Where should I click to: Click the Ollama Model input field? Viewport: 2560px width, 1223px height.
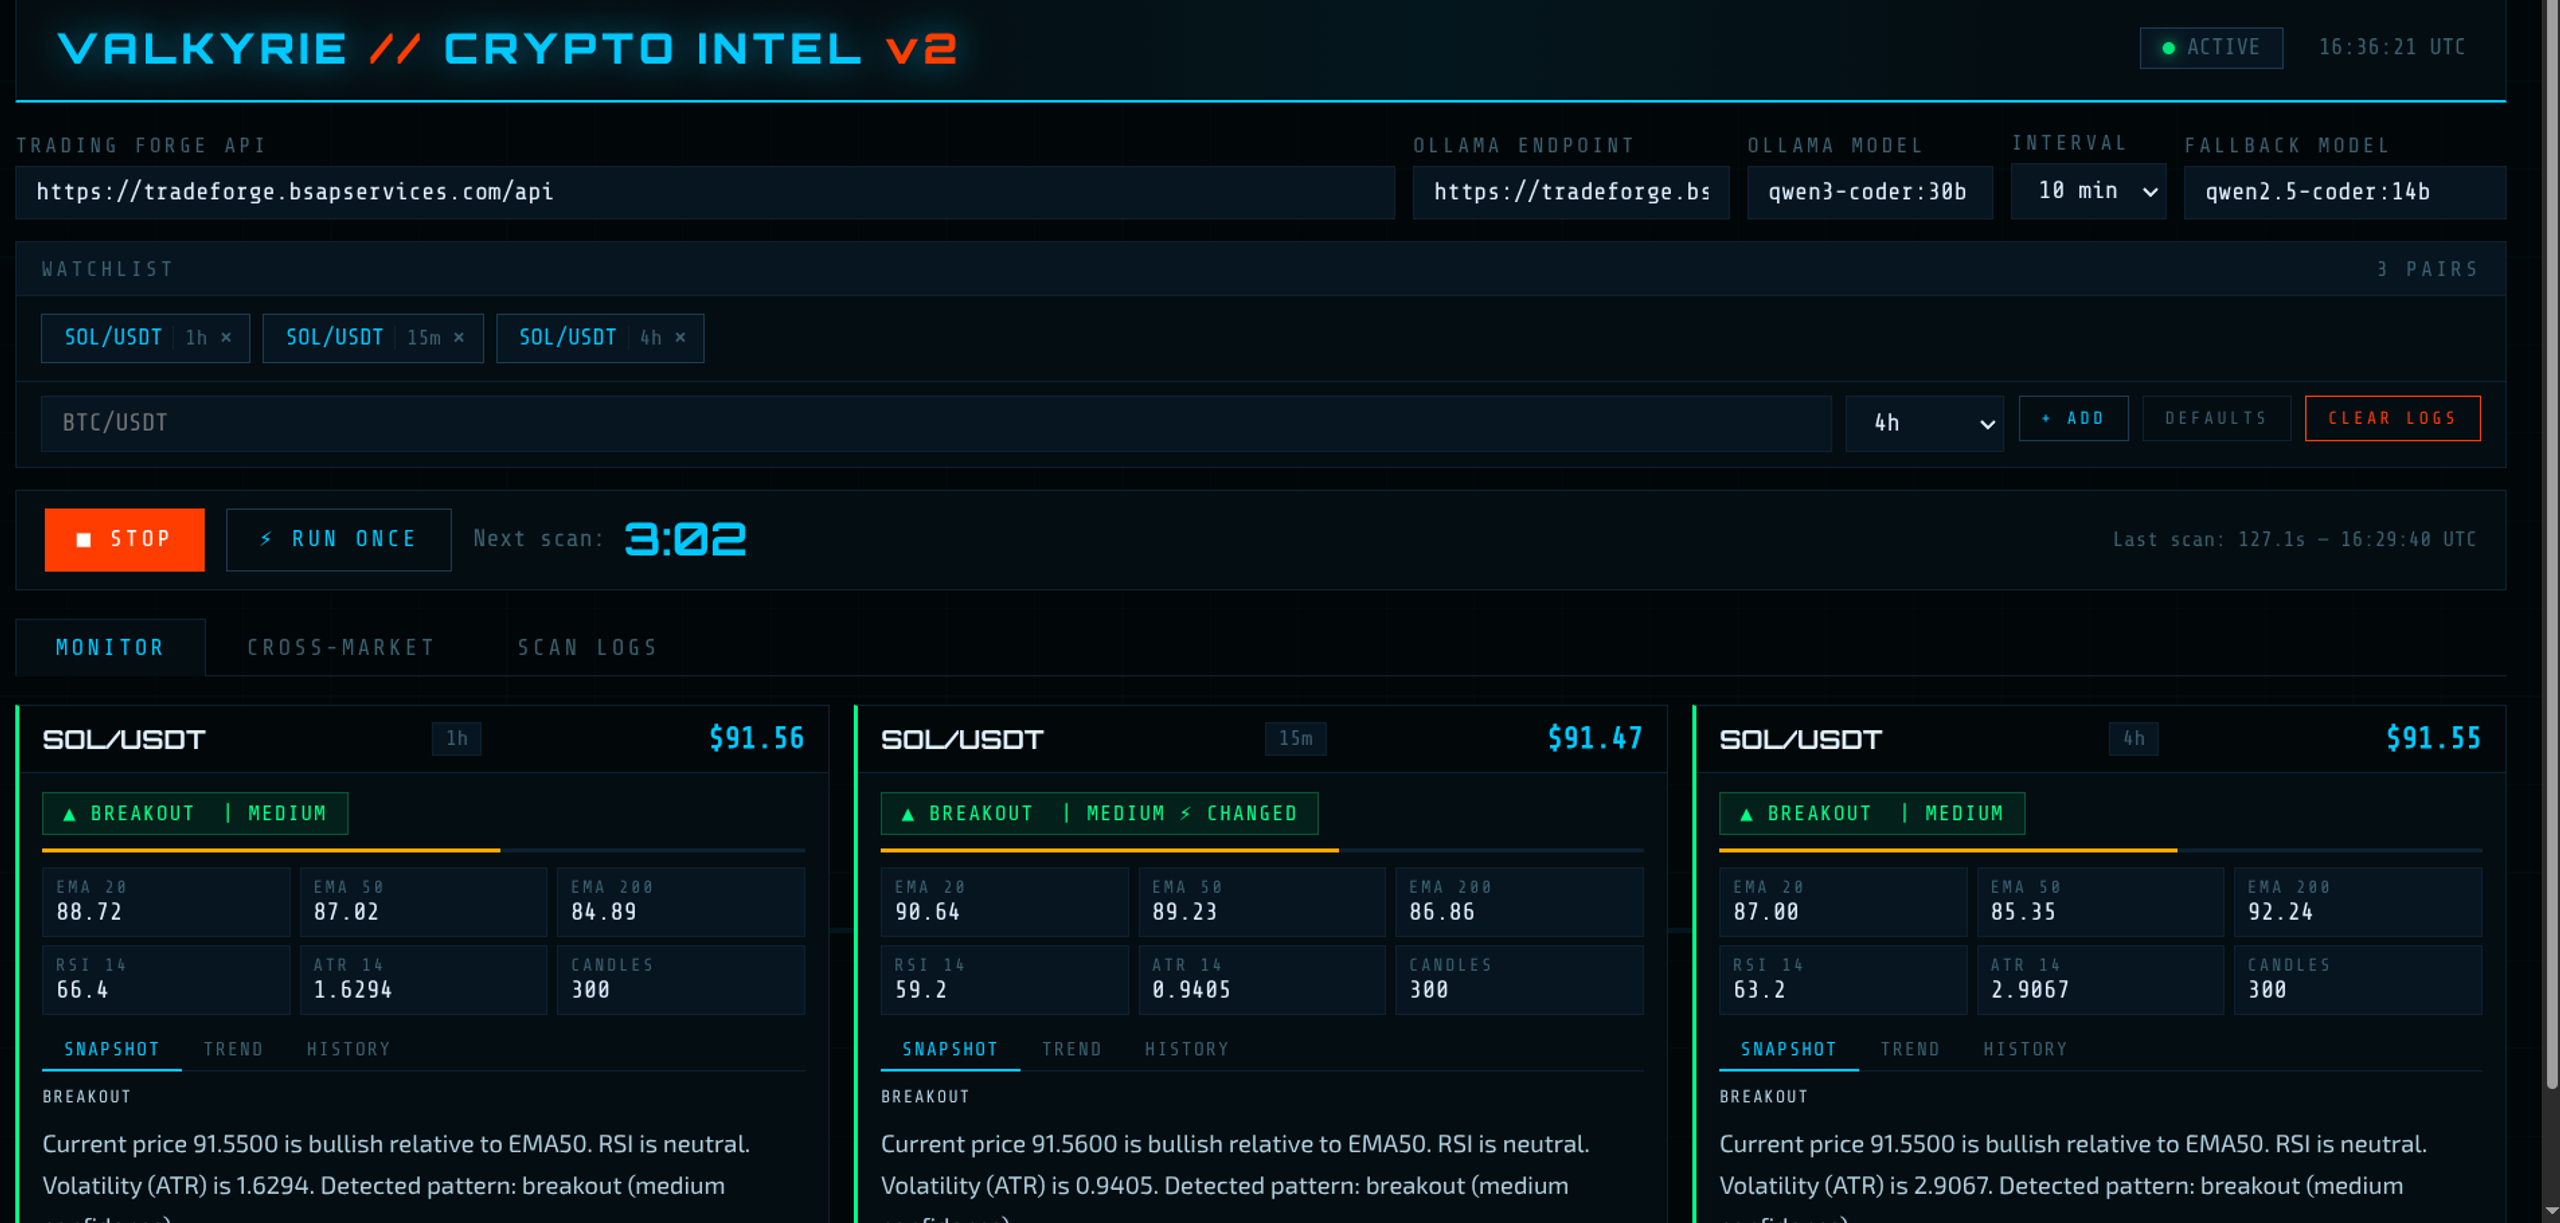click(1869, 192)
